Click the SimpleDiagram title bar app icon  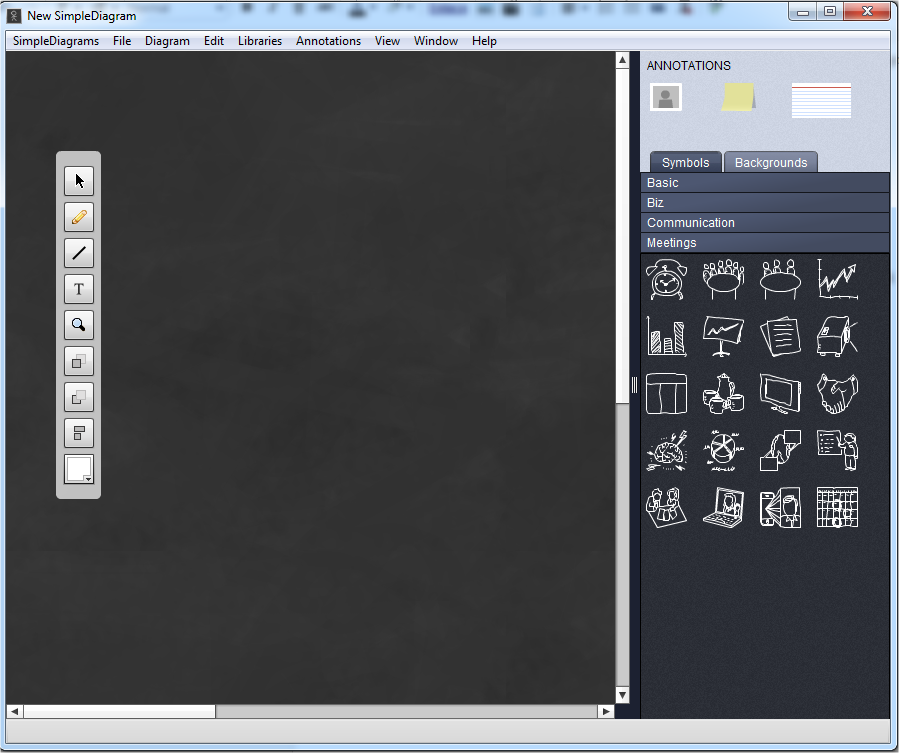coord(14,15)
